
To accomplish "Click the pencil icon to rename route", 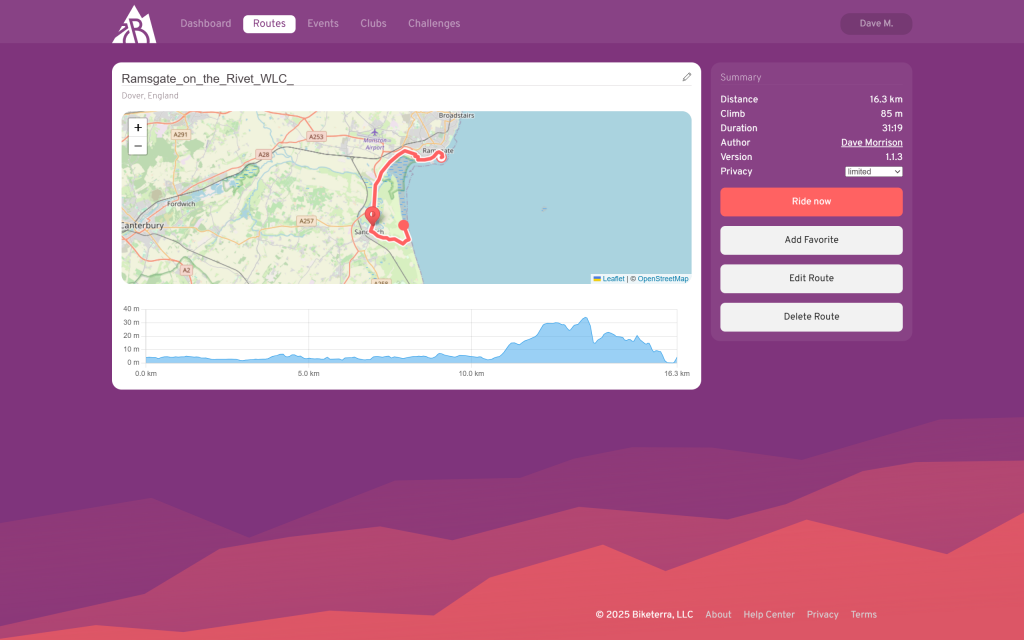I will (x=687, y=77).
